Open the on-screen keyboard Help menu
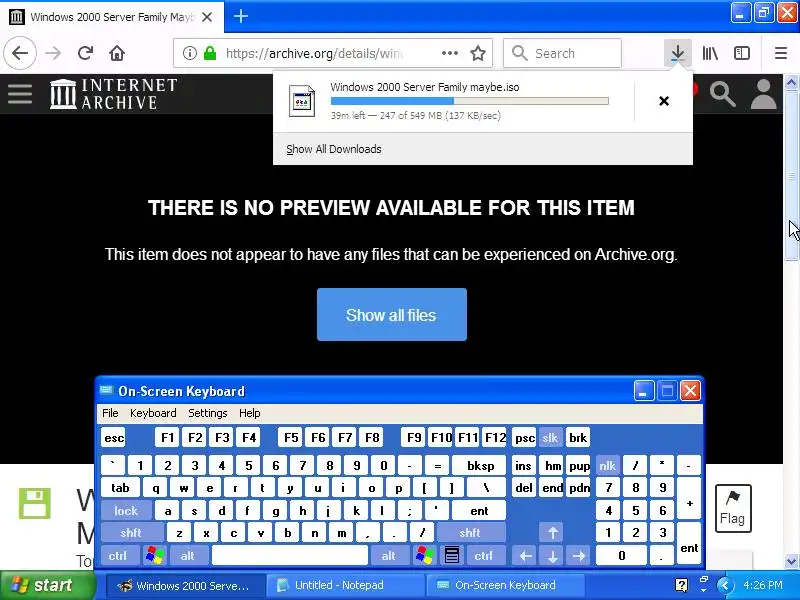This screenshot has width=800, height=600. click(249, 413)
